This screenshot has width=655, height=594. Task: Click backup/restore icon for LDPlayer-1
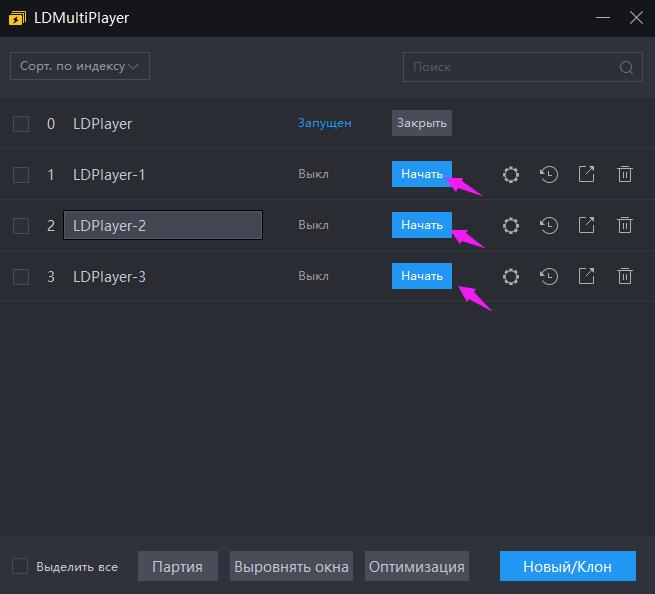click(549, 175)
